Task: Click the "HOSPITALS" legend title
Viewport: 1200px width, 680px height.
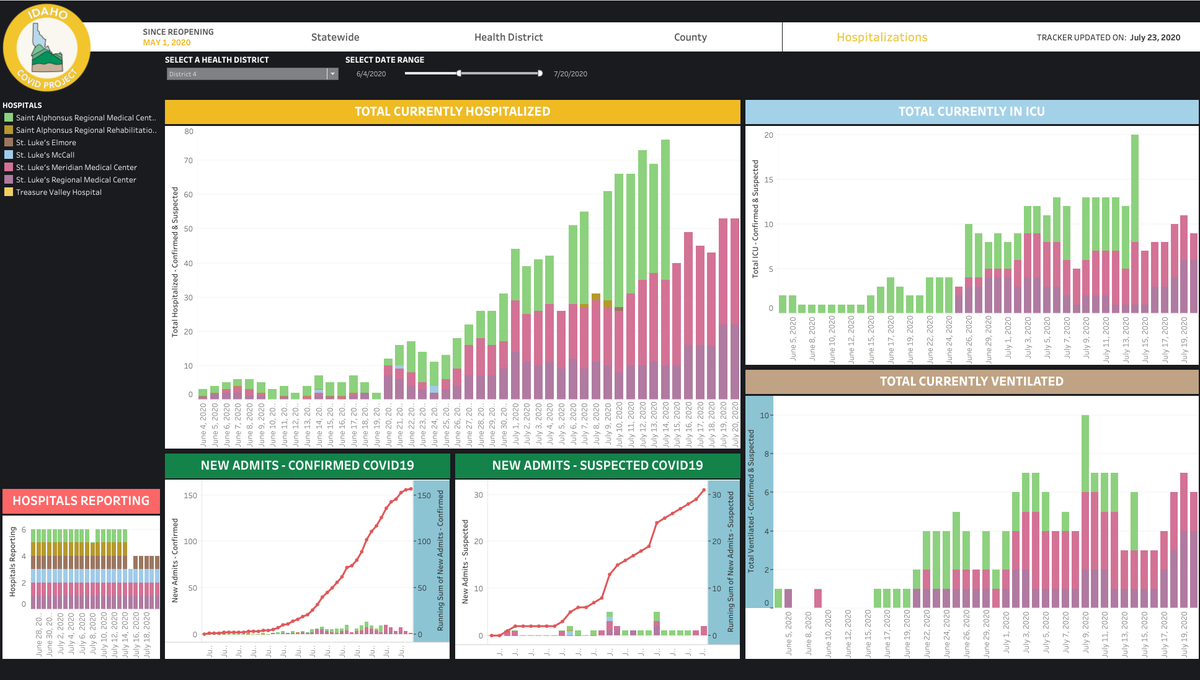Action: (x=22, y=104)
